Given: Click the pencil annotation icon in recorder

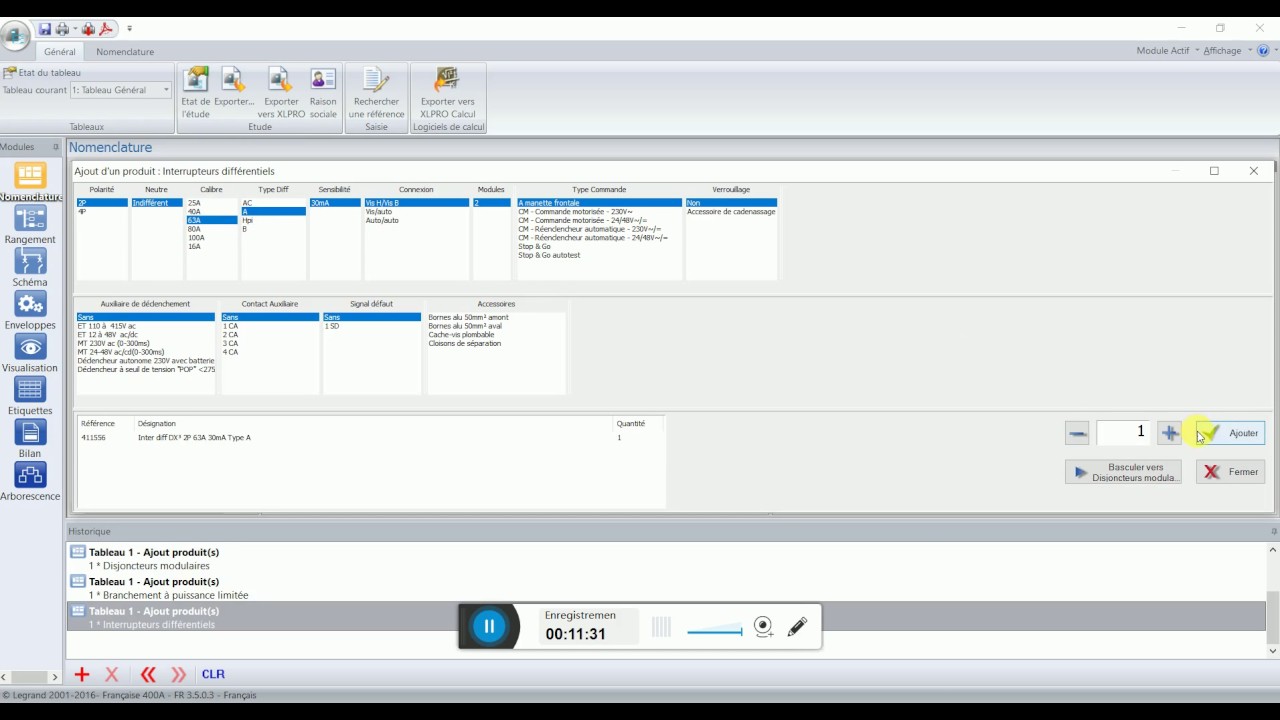Looking at the screenshot, I should [797, 627].
